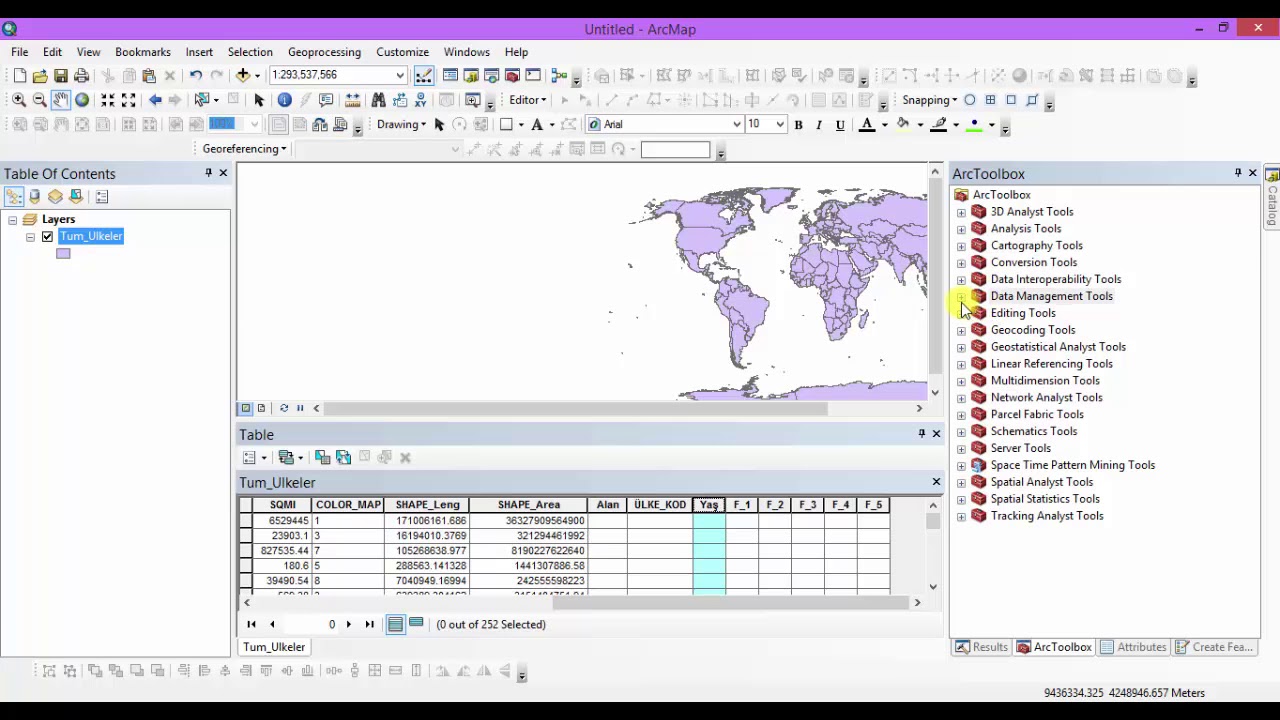Click Related Tables icon in Table window
Screen dimensions: 1280x720
(x=287, y=457)
